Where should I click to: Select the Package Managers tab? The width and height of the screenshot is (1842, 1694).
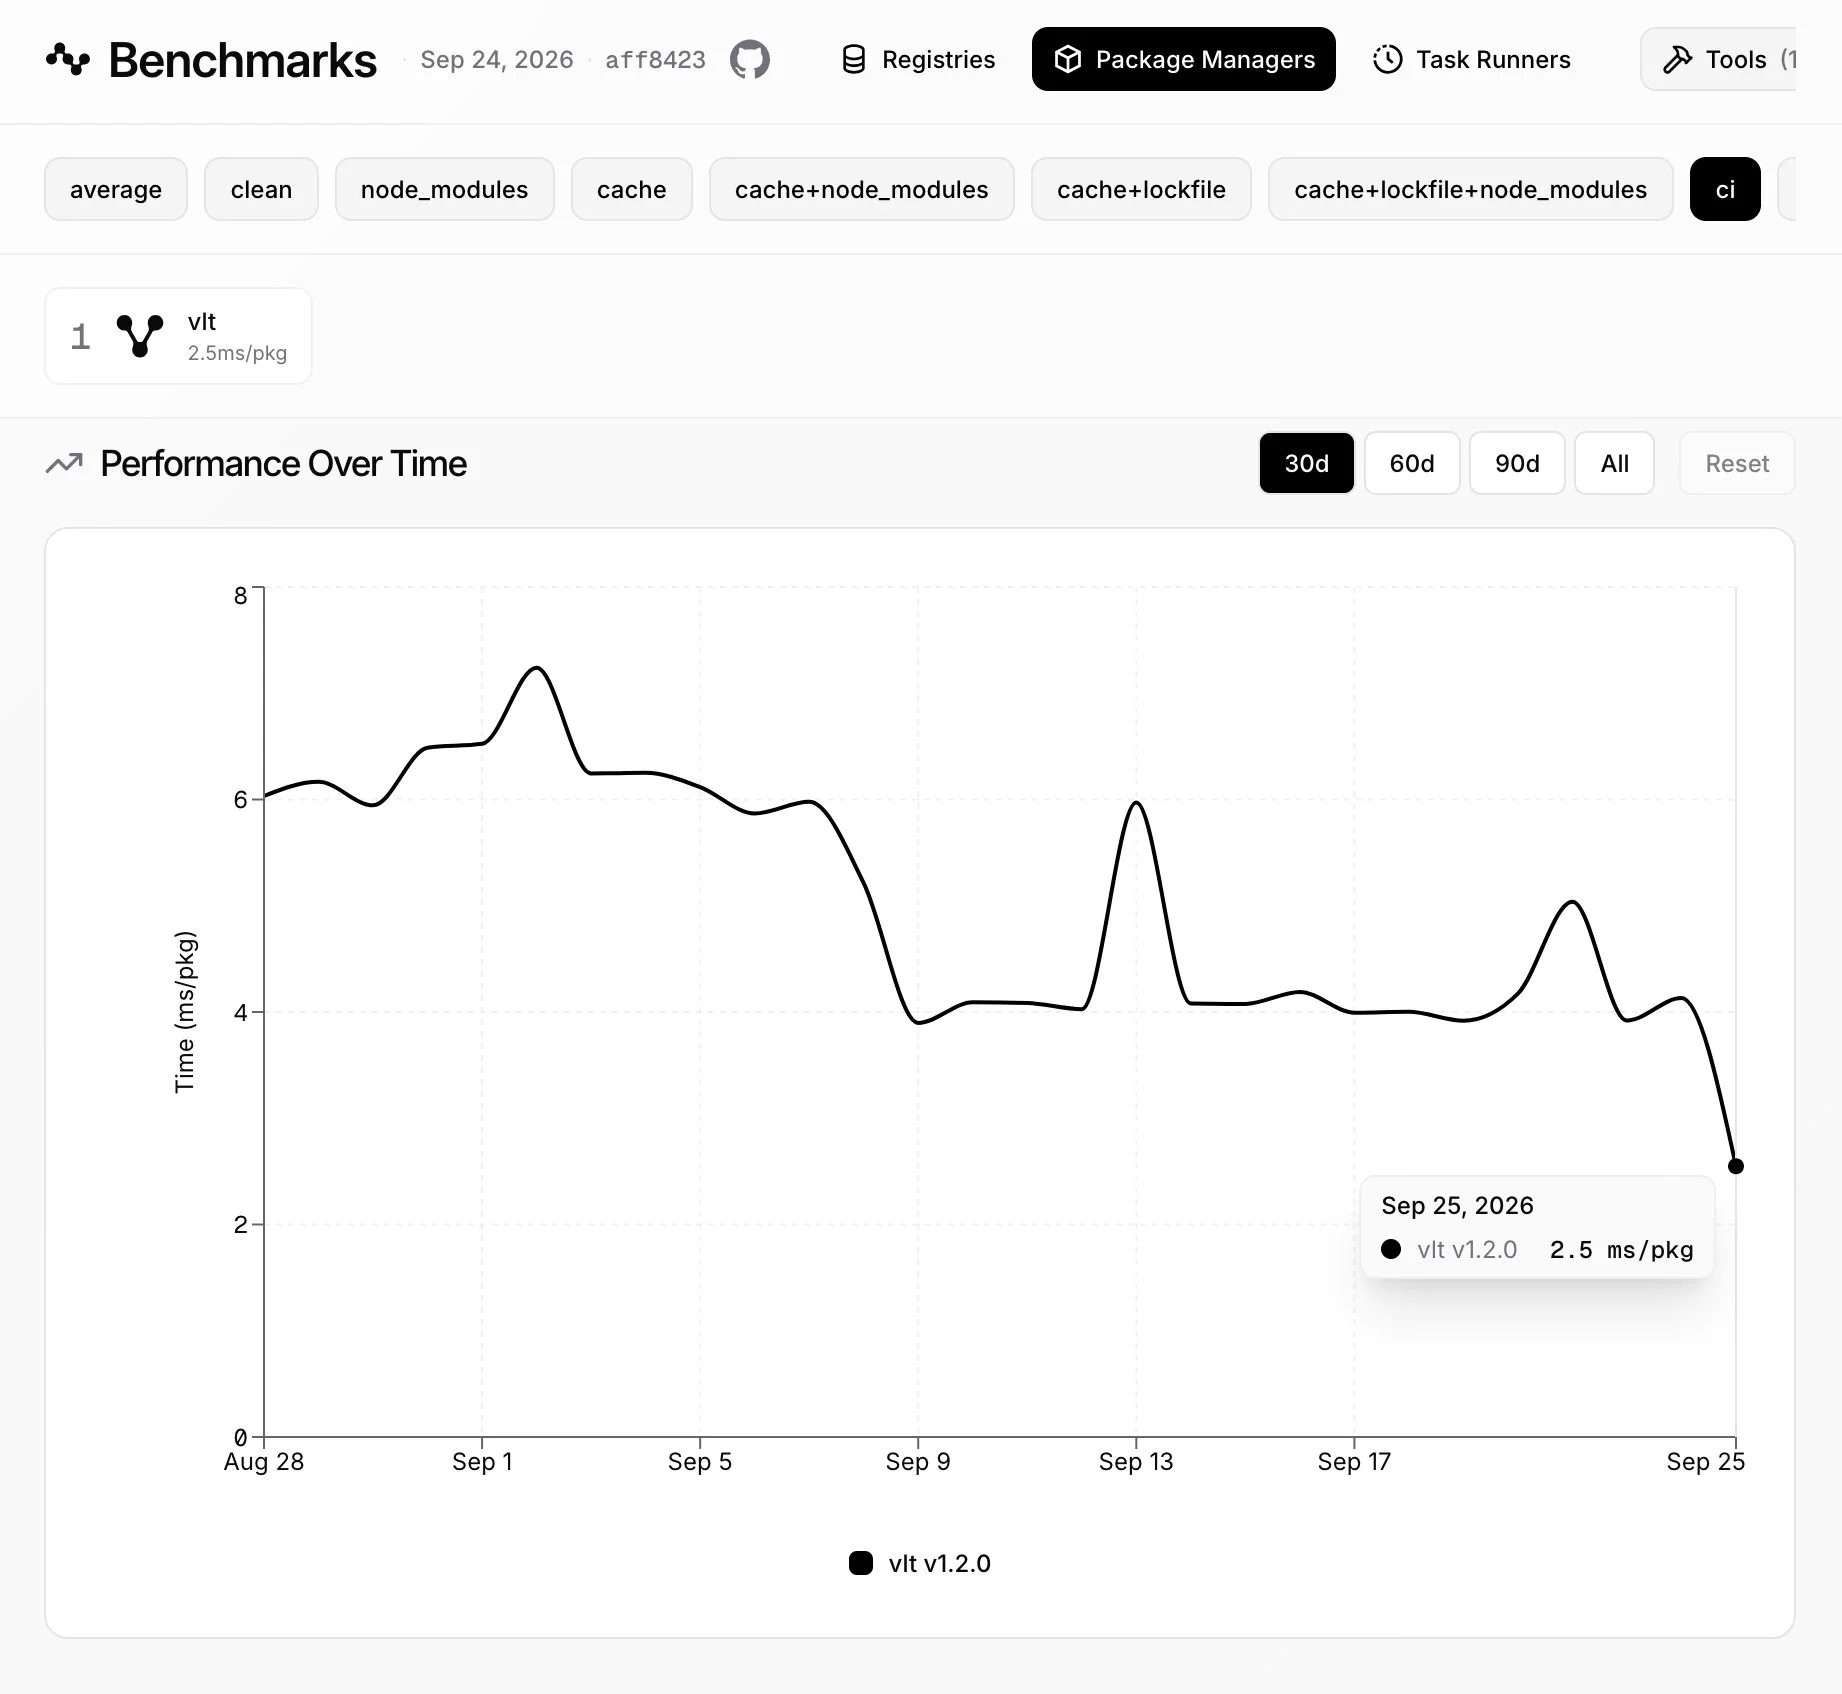1184,60
